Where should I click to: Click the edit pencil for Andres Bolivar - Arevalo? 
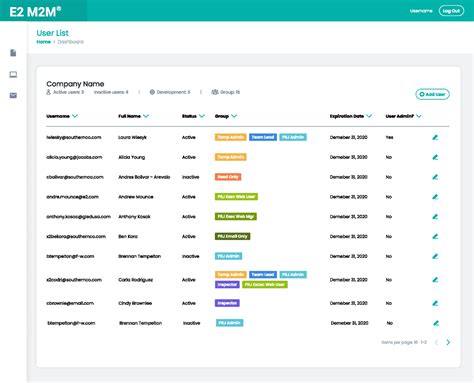click(x=435, y=177)
